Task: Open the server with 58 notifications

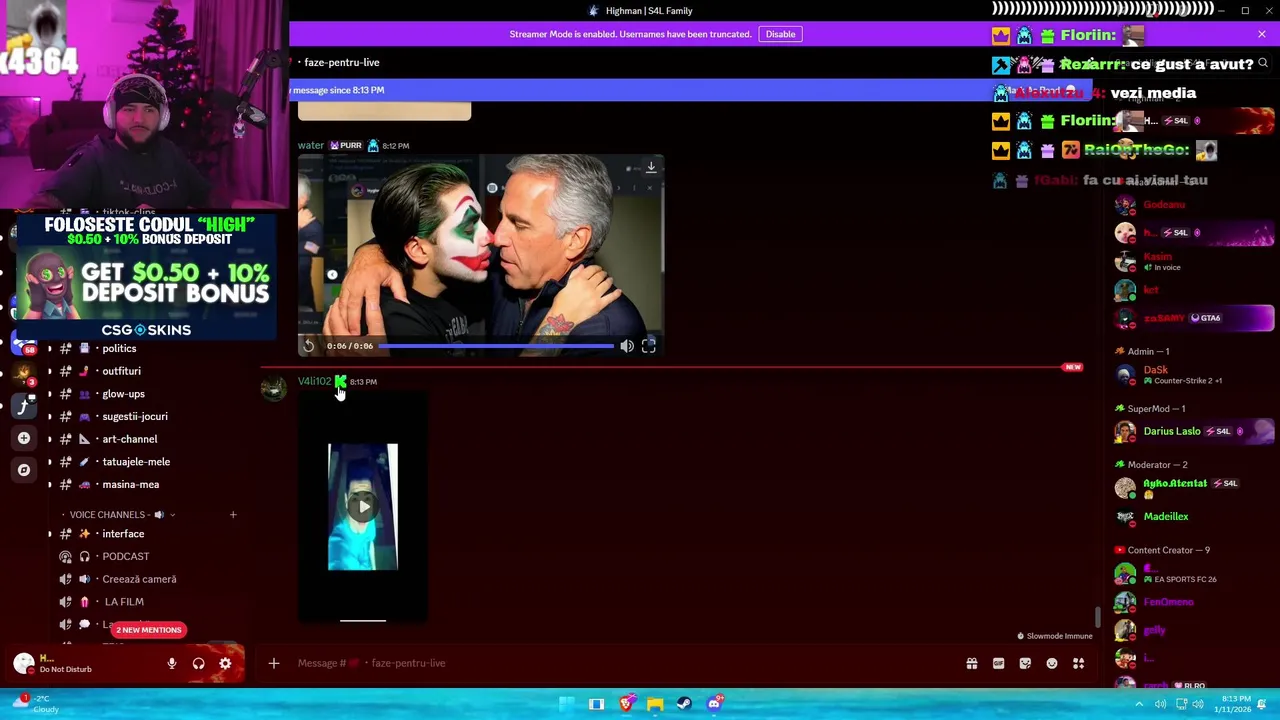Action: tap(24, 345)
